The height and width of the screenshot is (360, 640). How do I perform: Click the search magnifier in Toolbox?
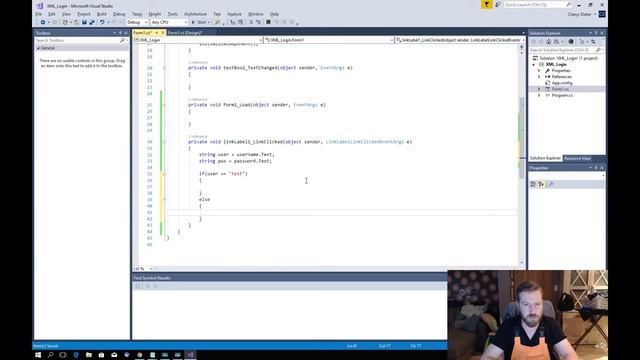pyautogui.click(x=122, y=40)
